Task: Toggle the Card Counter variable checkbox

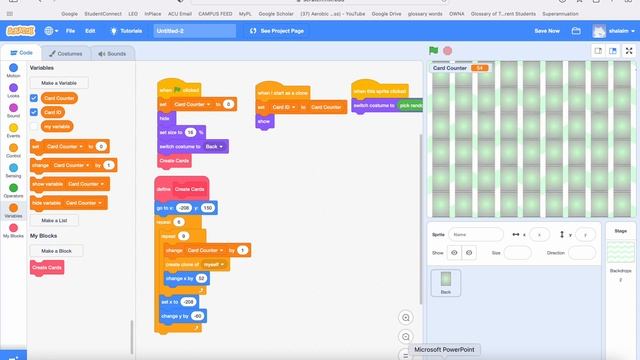Action: (34, 98)
